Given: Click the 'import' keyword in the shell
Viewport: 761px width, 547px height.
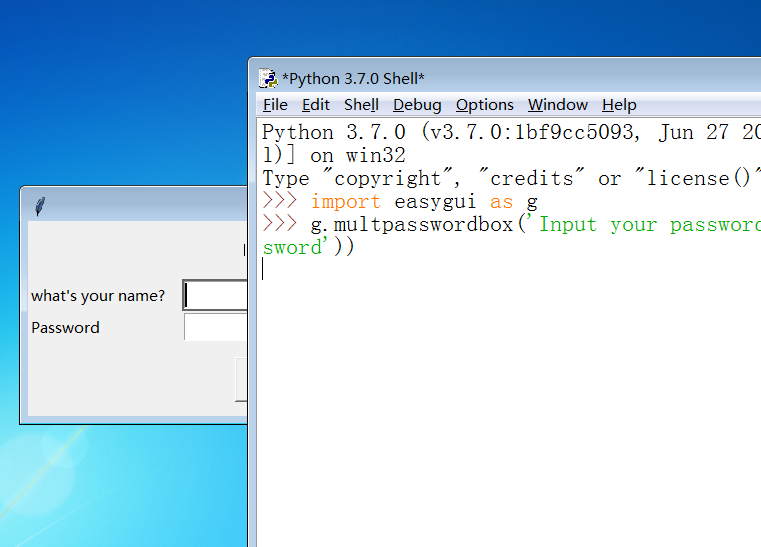Looking at the screenshot, I should pos(346,201).
